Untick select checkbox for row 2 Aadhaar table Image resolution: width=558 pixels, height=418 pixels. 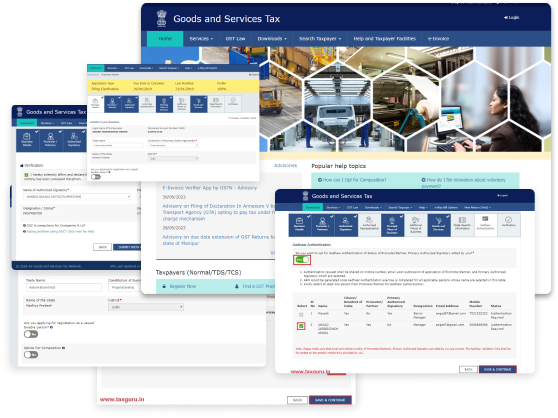coord(301,326)
